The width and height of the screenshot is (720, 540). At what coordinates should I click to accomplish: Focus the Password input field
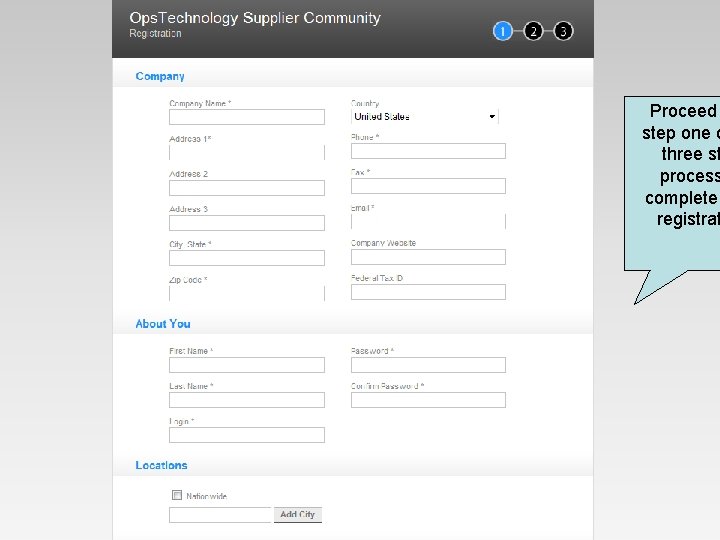pos(428,365)
